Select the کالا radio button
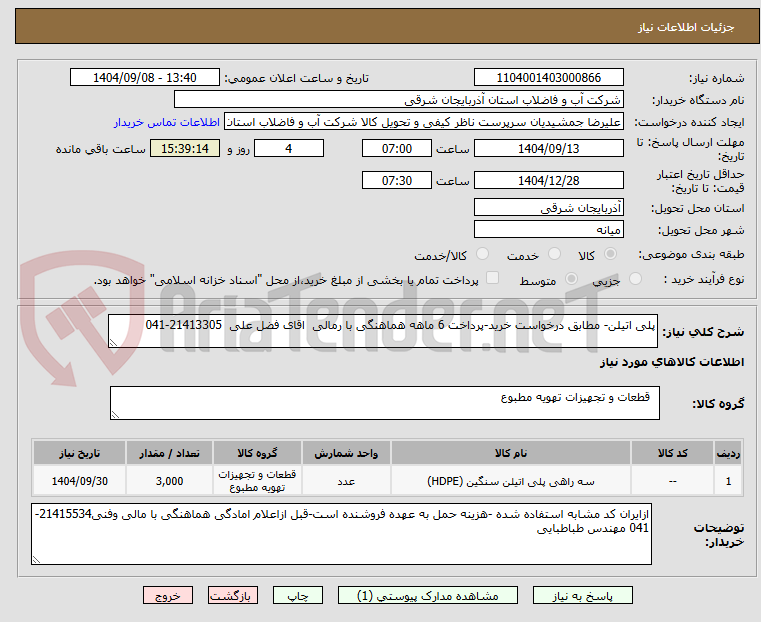 tap(611, 254)
